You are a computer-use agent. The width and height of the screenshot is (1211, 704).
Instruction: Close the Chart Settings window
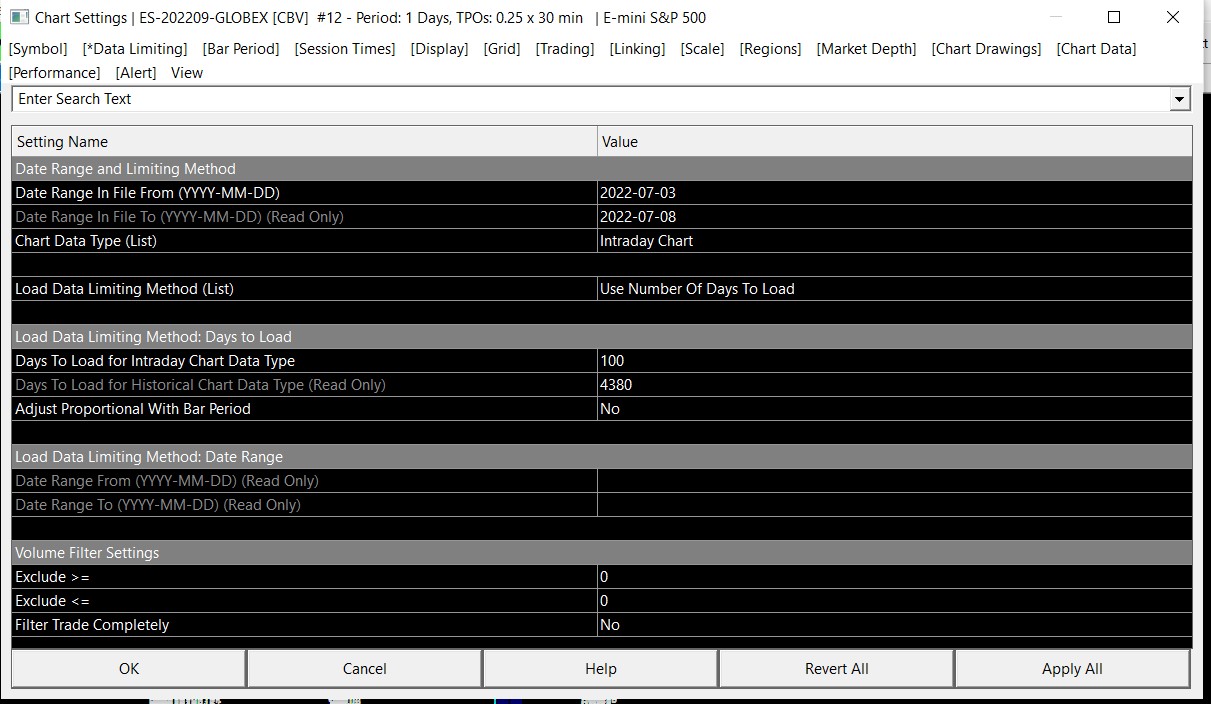(x=1173, y=17)
